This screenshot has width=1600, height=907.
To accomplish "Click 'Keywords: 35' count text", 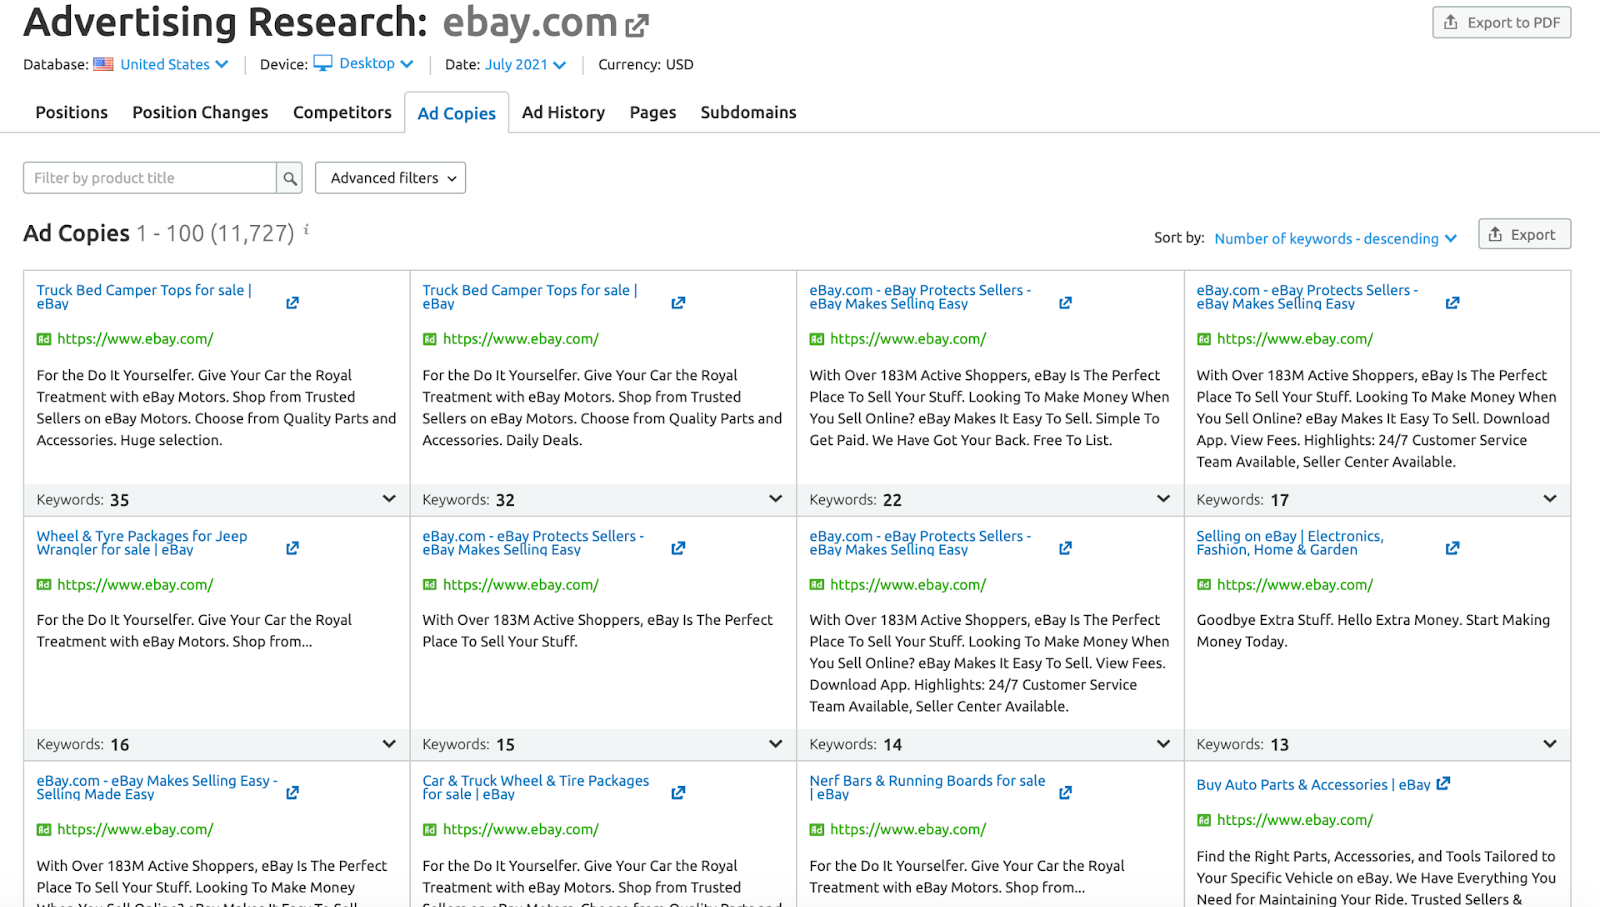I will pos(83,500).
